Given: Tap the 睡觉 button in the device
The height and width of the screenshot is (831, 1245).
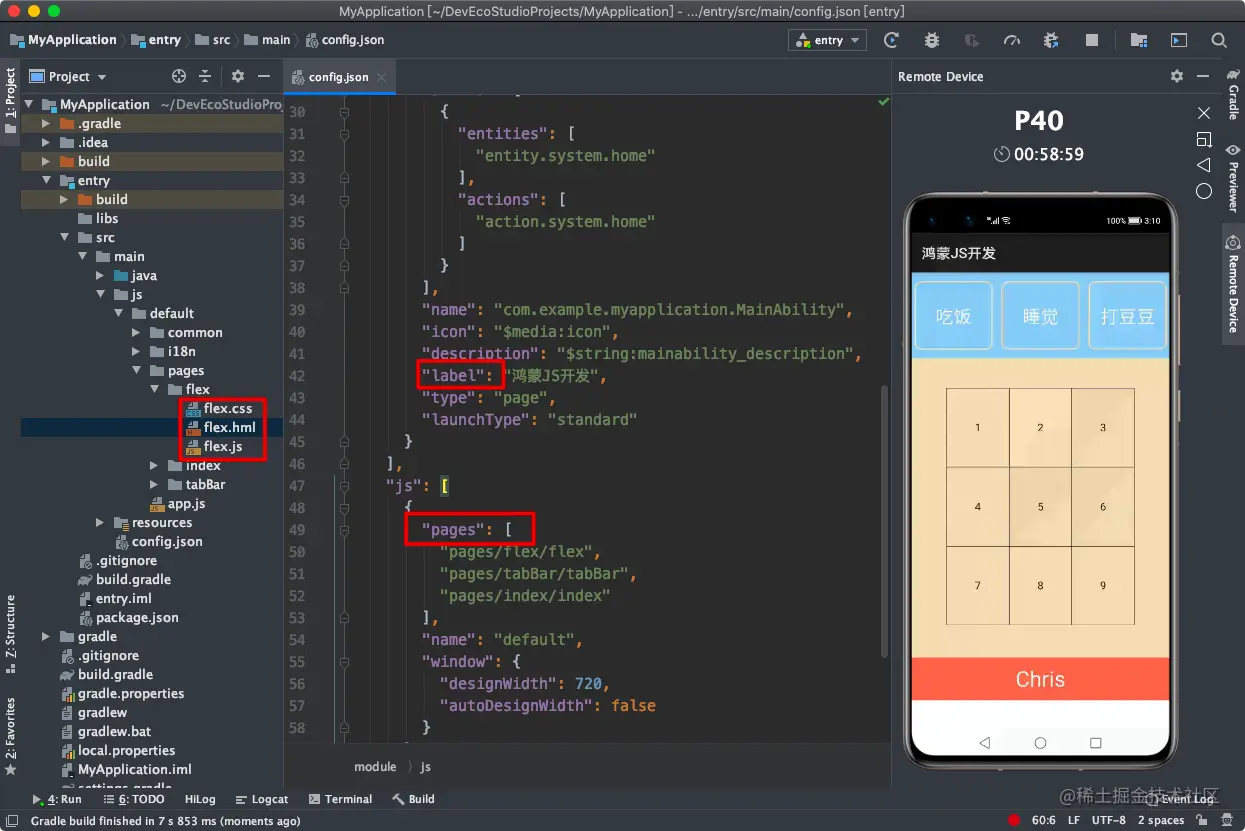Looking at the screenshot, I should click(x=1040, y=316).
